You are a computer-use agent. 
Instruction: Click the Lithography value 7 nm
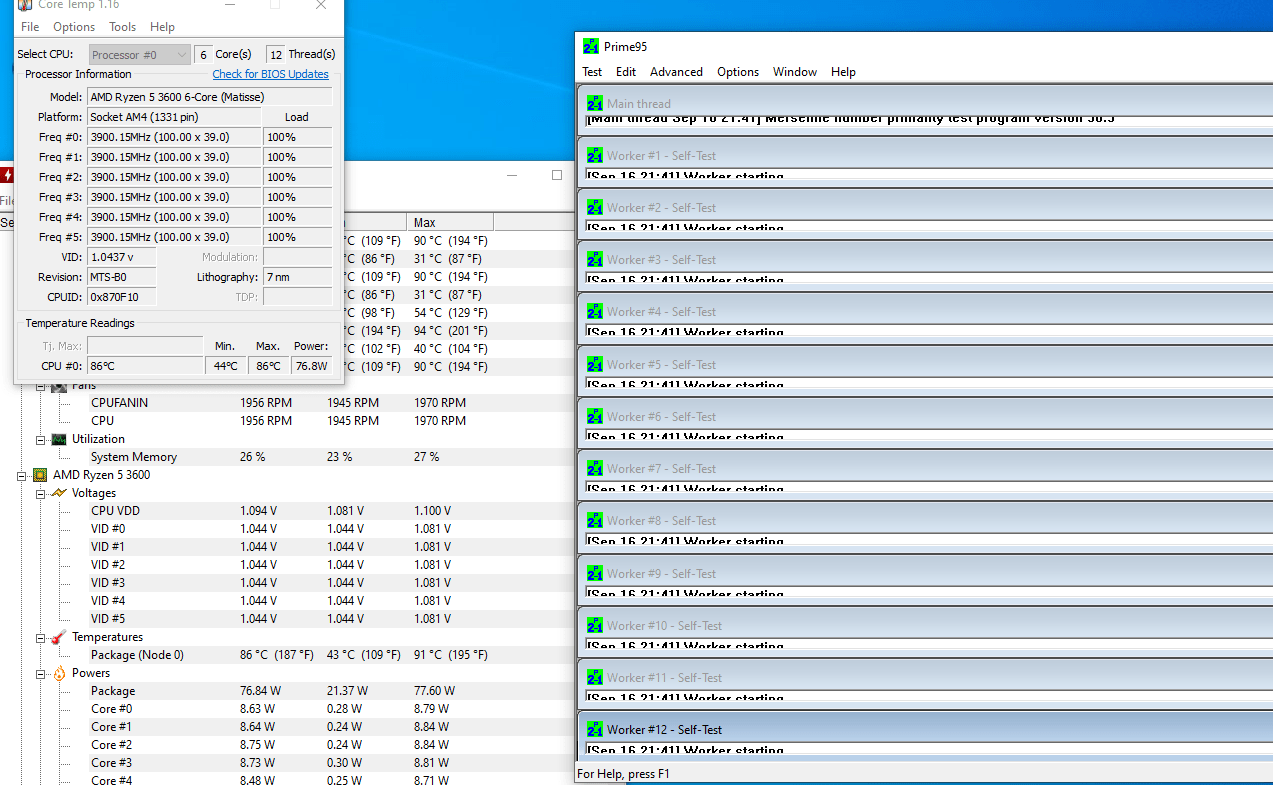pos(298,277)
